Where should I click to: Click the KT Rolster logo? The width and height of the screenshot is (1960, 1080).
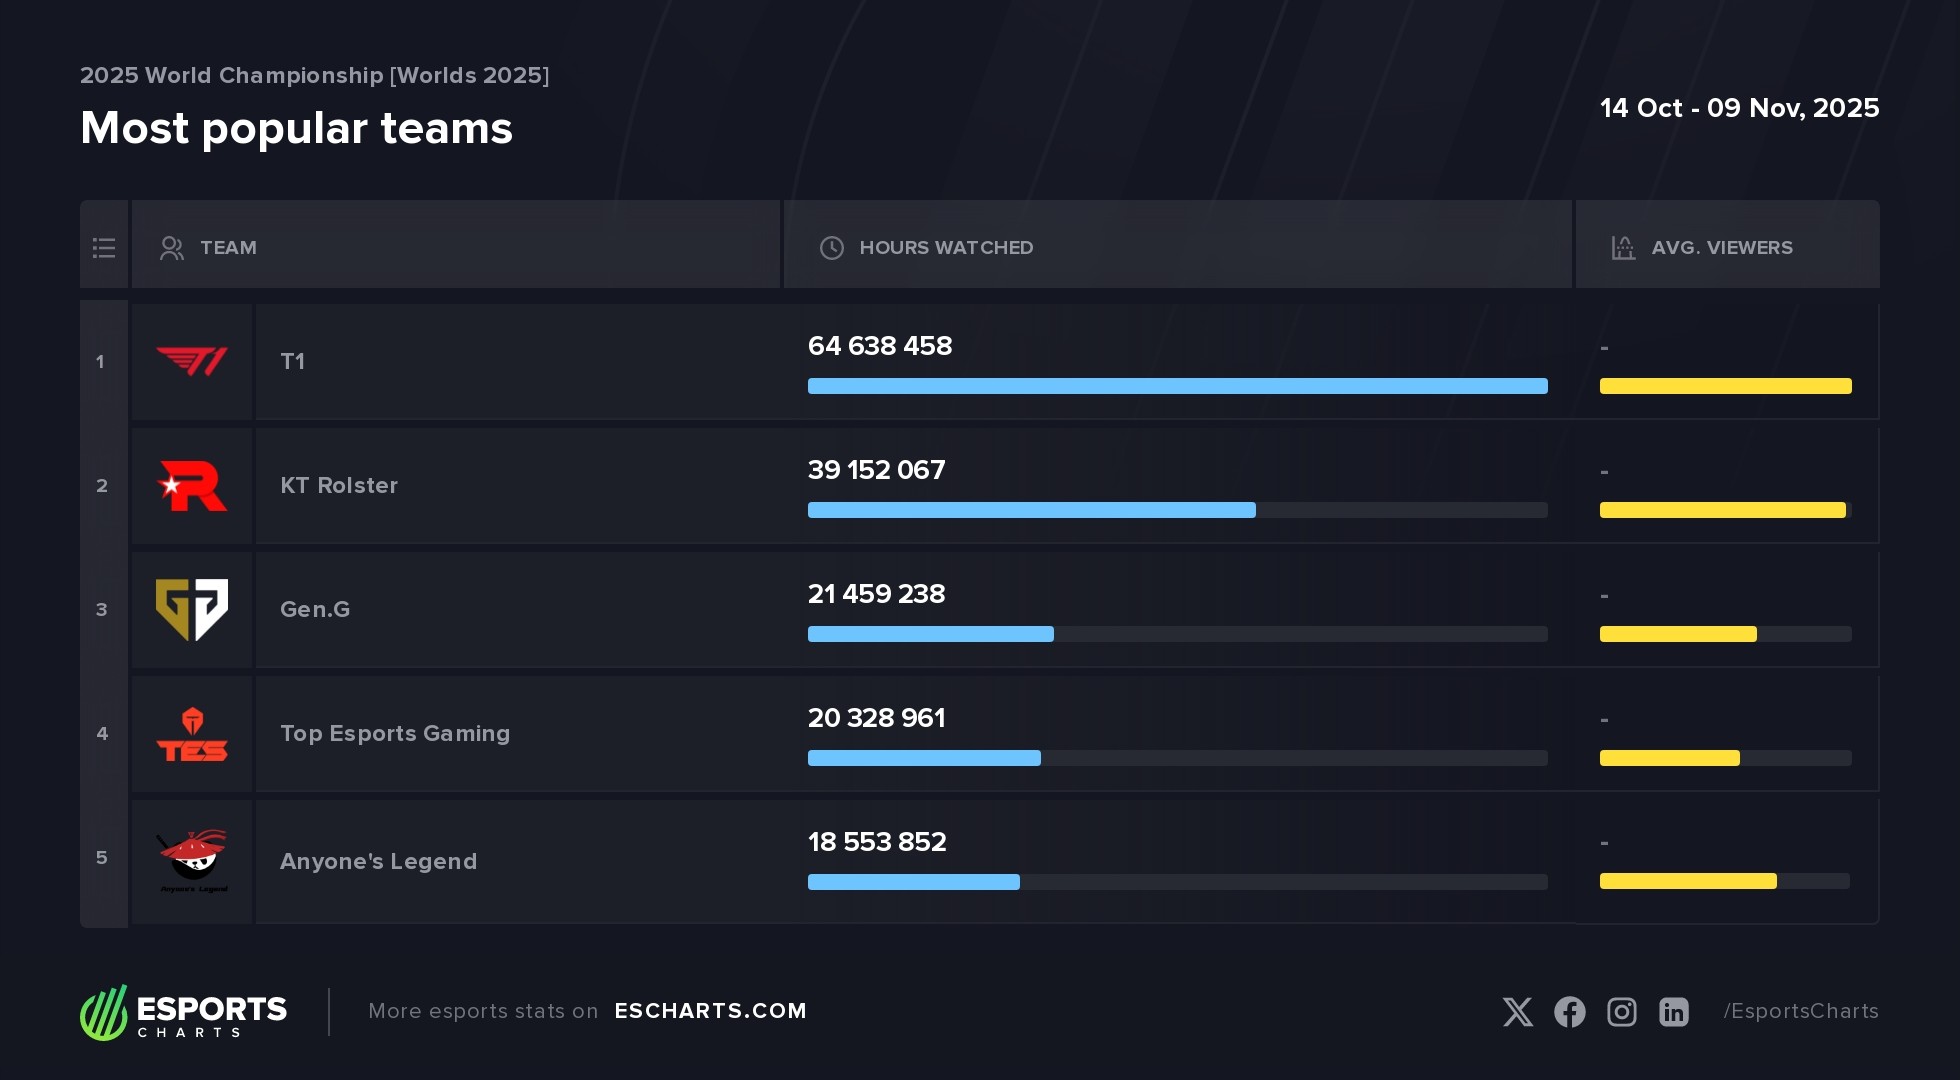click(x=192, y=485)
